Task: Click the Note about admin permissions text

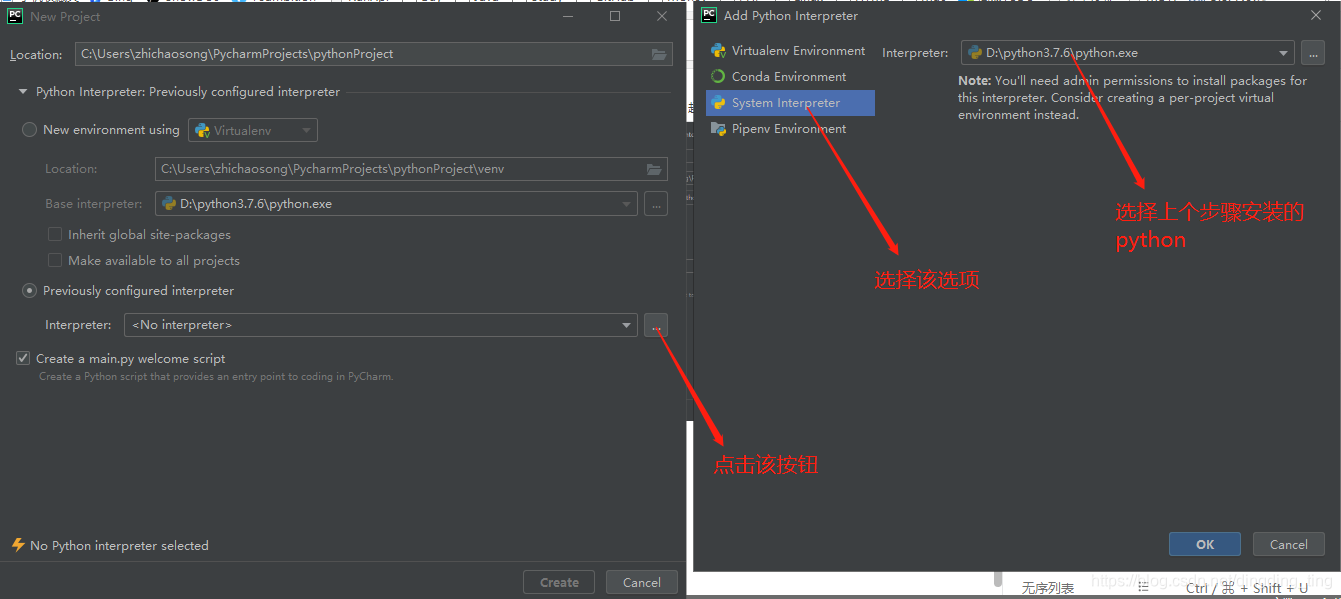Action: pos(1133,97)
